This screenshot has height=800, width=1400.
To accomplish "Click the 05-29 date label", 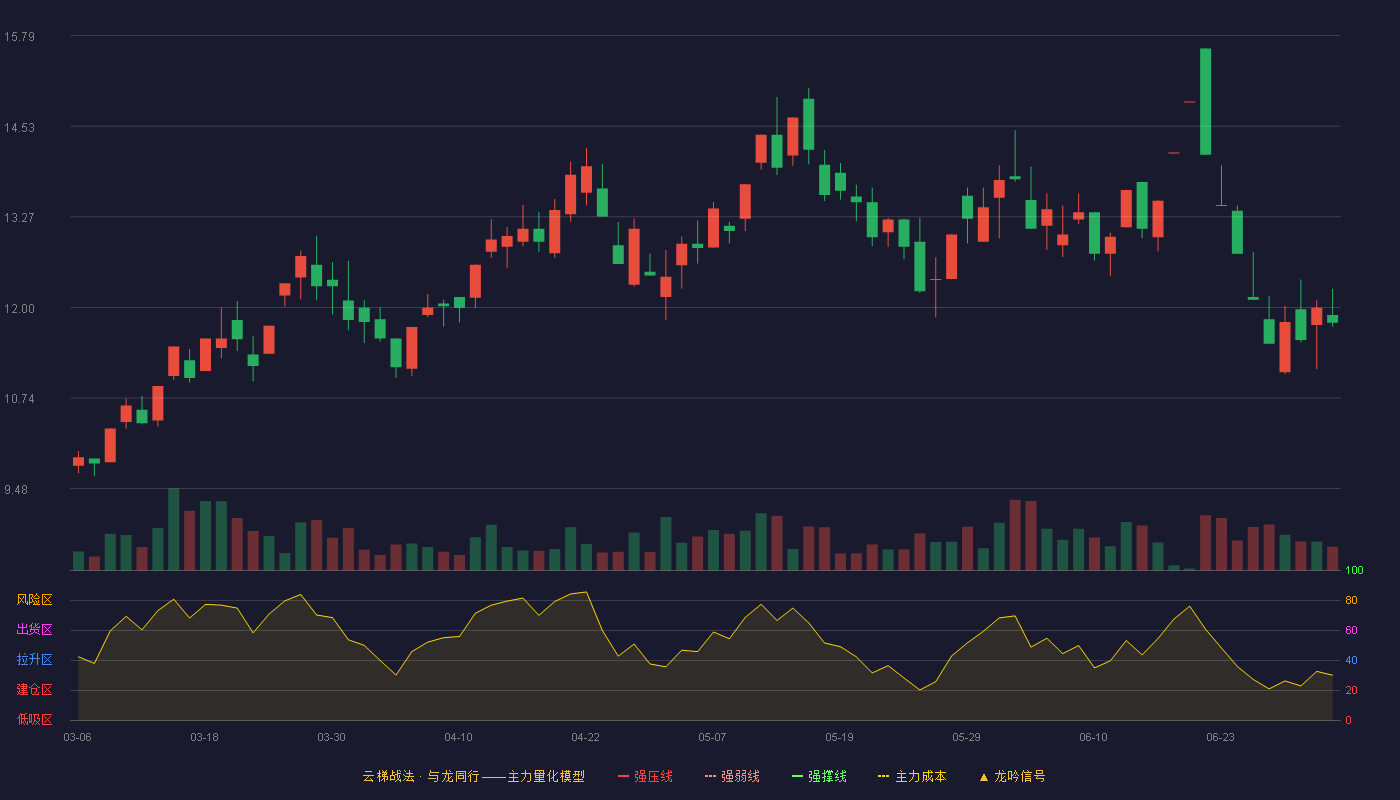I will pyautogui.click(x=966, y=737).
